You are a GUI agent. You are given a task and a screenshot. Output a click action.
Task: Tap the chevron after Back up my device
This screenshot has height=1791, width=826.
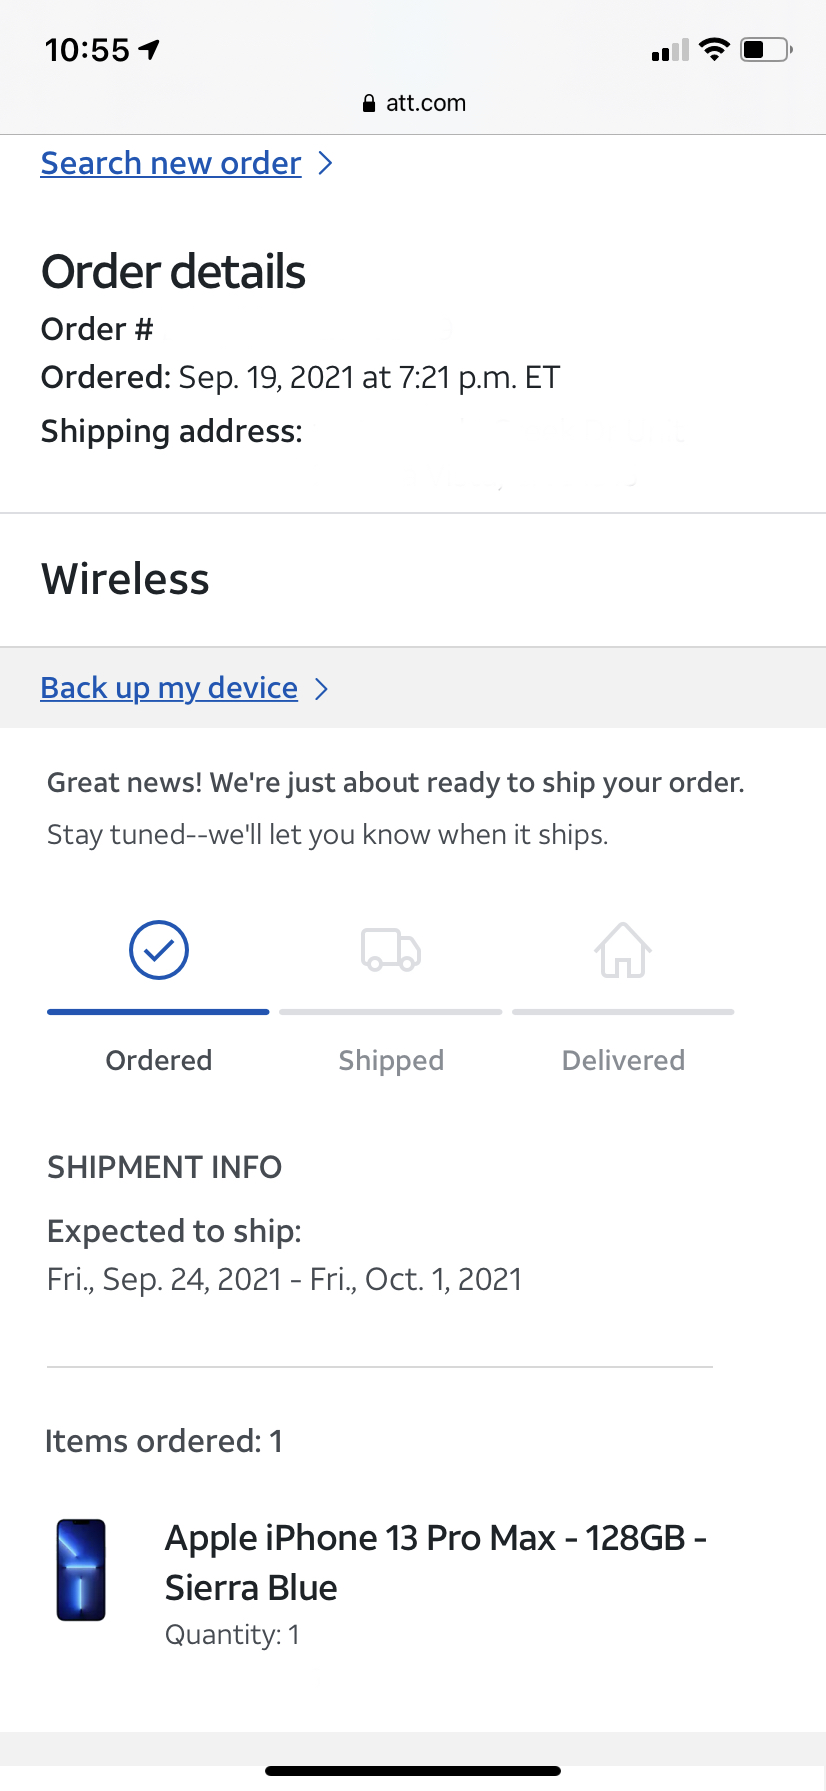tap(321, 689)
